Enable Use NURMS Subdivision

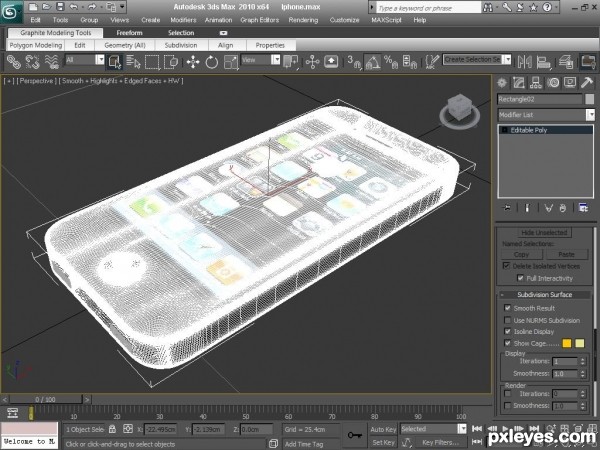tap(508, 320)
